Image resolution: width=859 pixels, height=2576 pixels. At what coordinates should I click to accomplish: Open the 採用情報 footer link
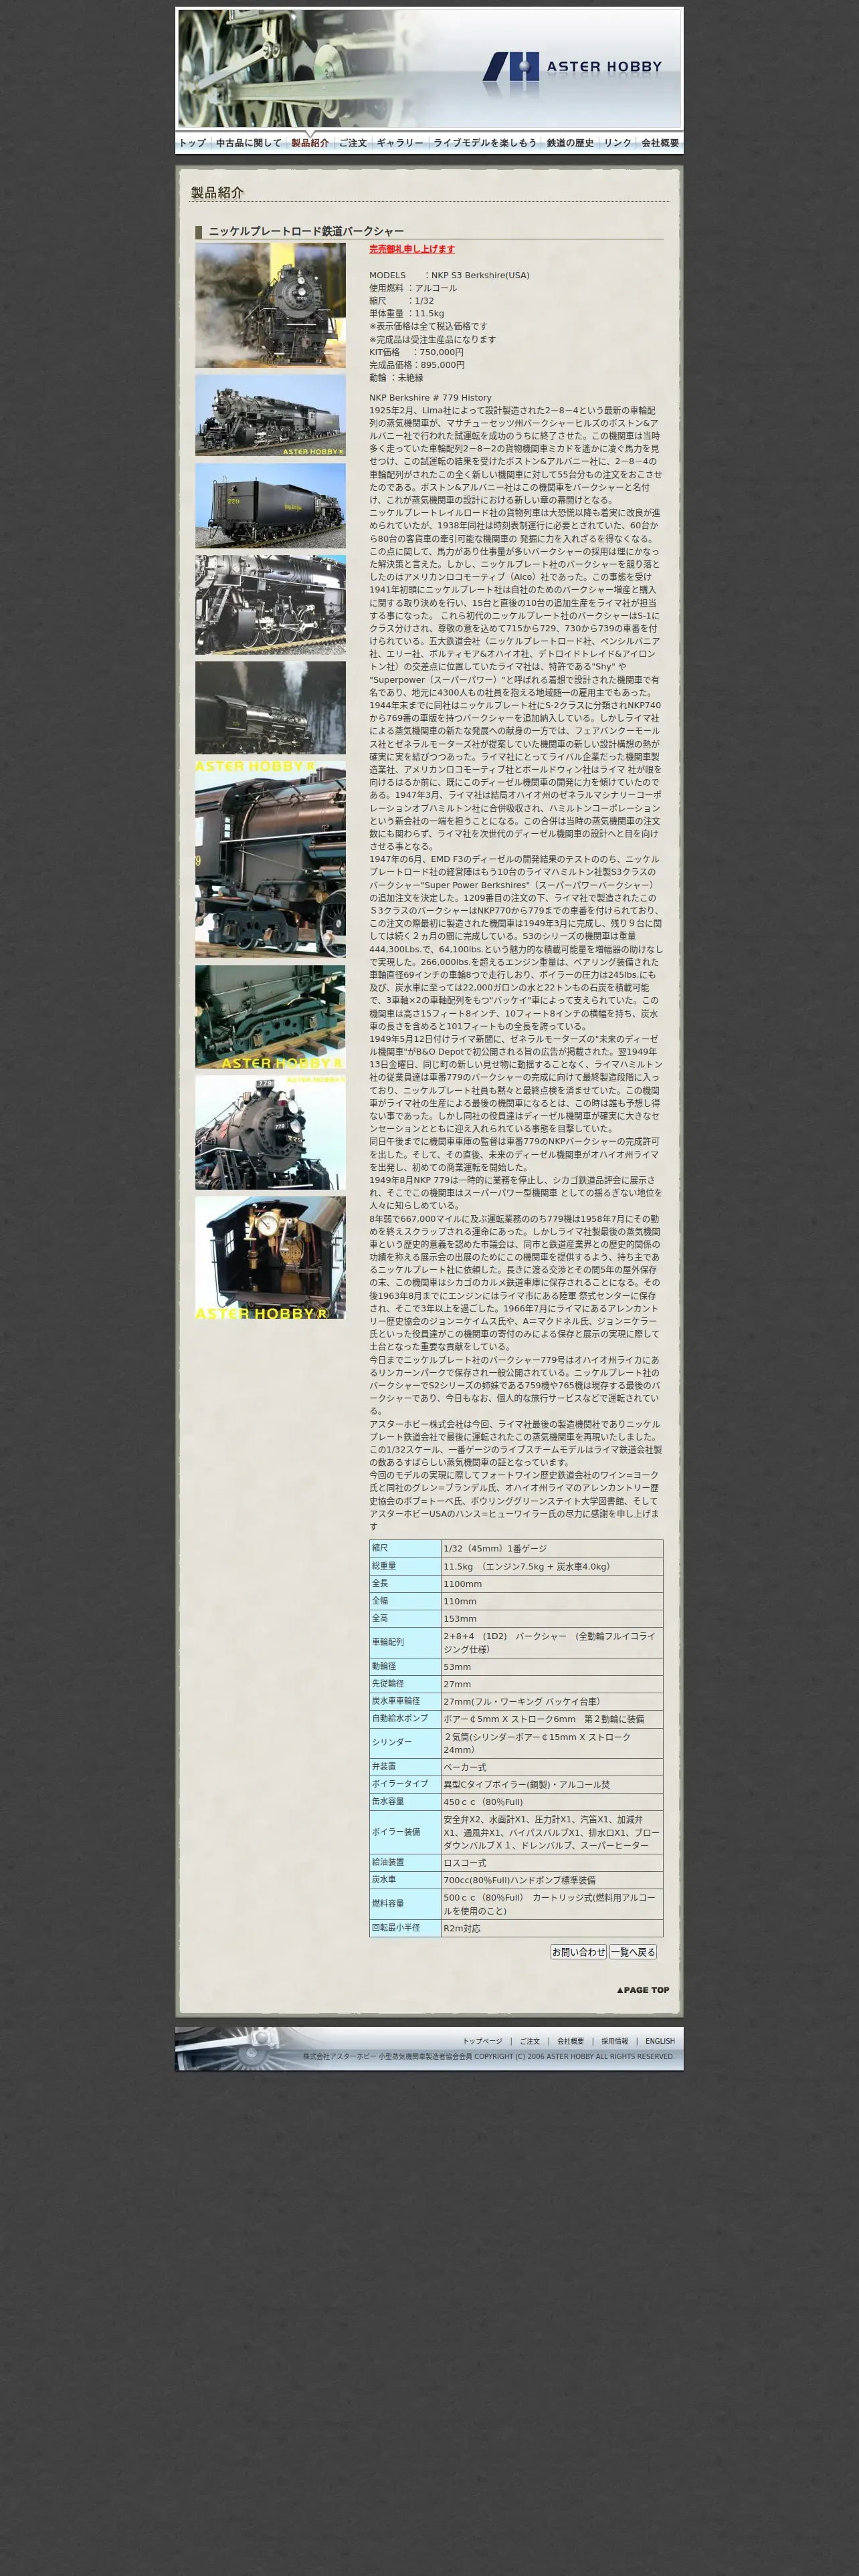tap(614, 2041)
